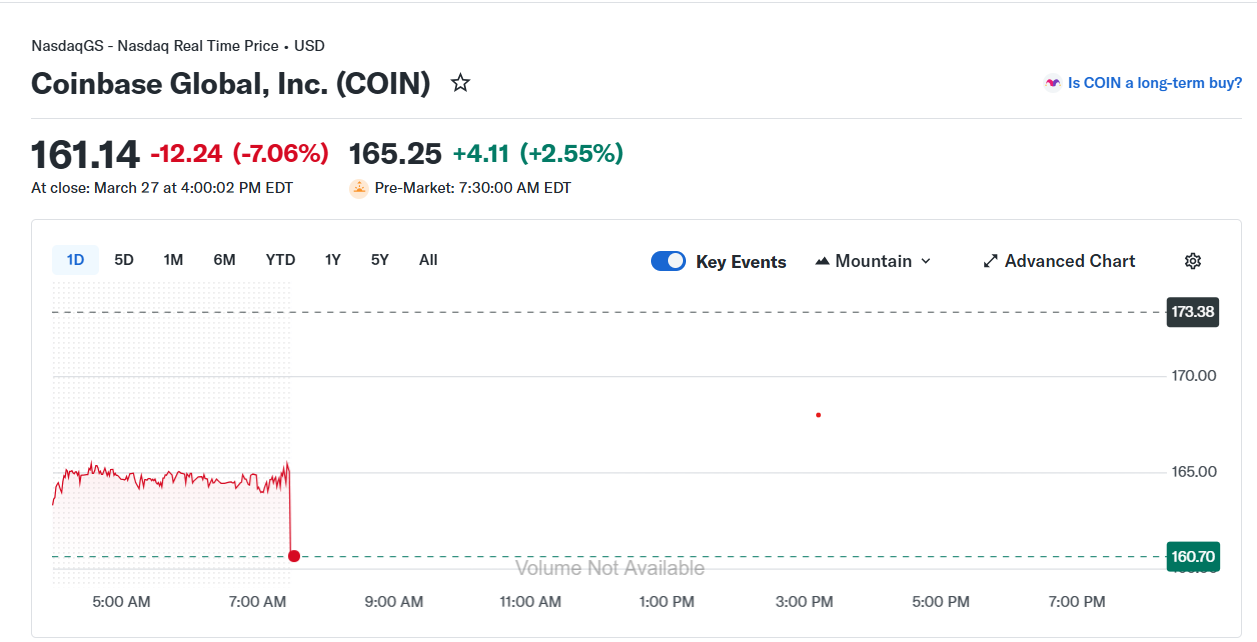This screenshot has height=642, width=1257.
Task: Click the 160.70 current price label
Action: click(1192, 556)
